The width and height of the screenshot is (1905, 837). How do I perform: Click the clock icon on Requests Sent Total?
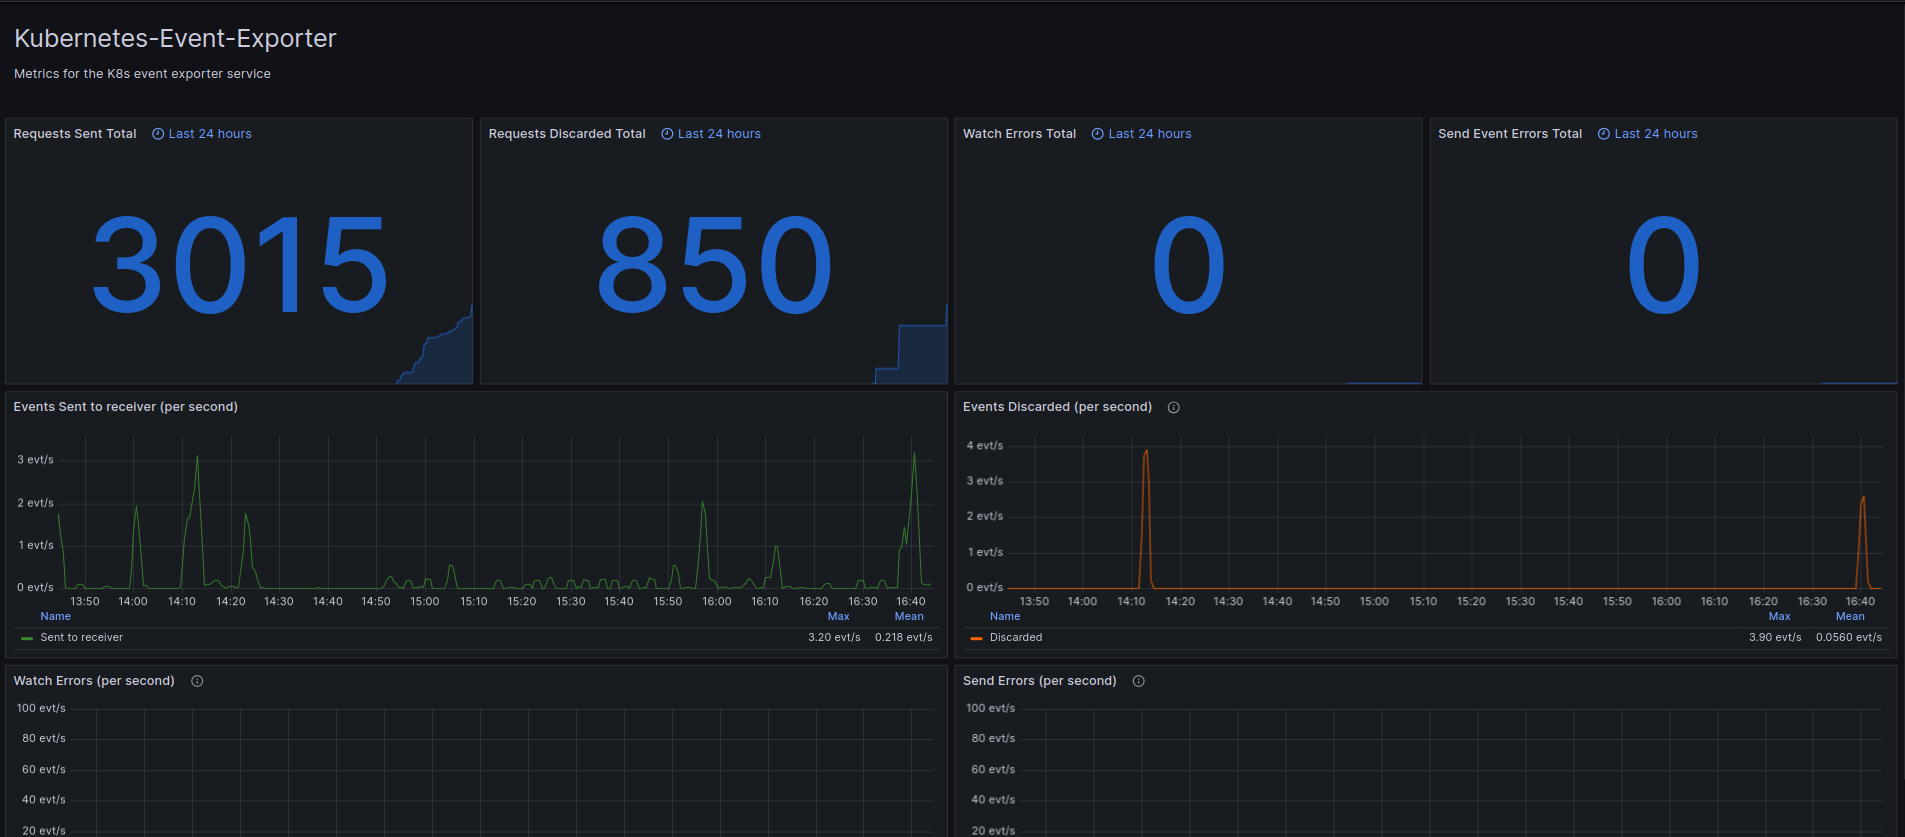(158, 134)
